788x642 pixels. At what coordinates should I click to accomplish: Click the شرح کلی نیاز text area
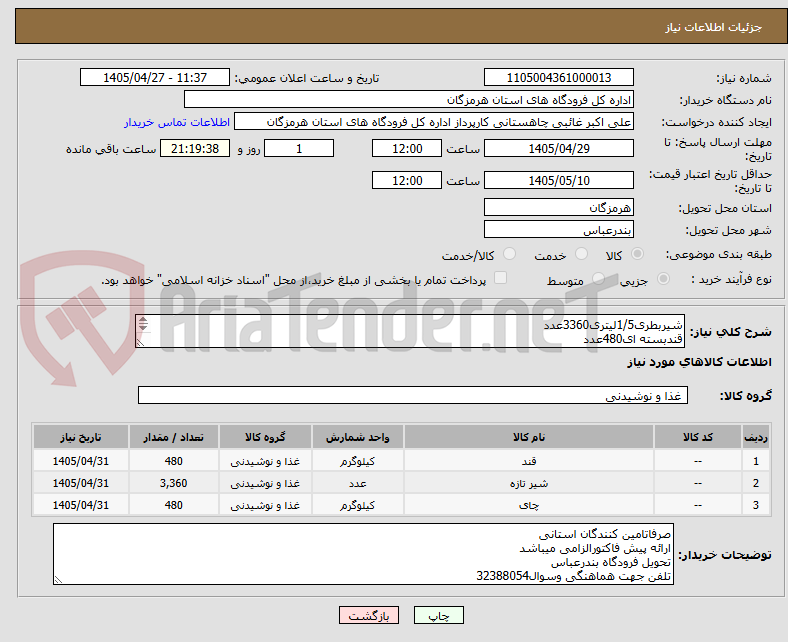410,331
